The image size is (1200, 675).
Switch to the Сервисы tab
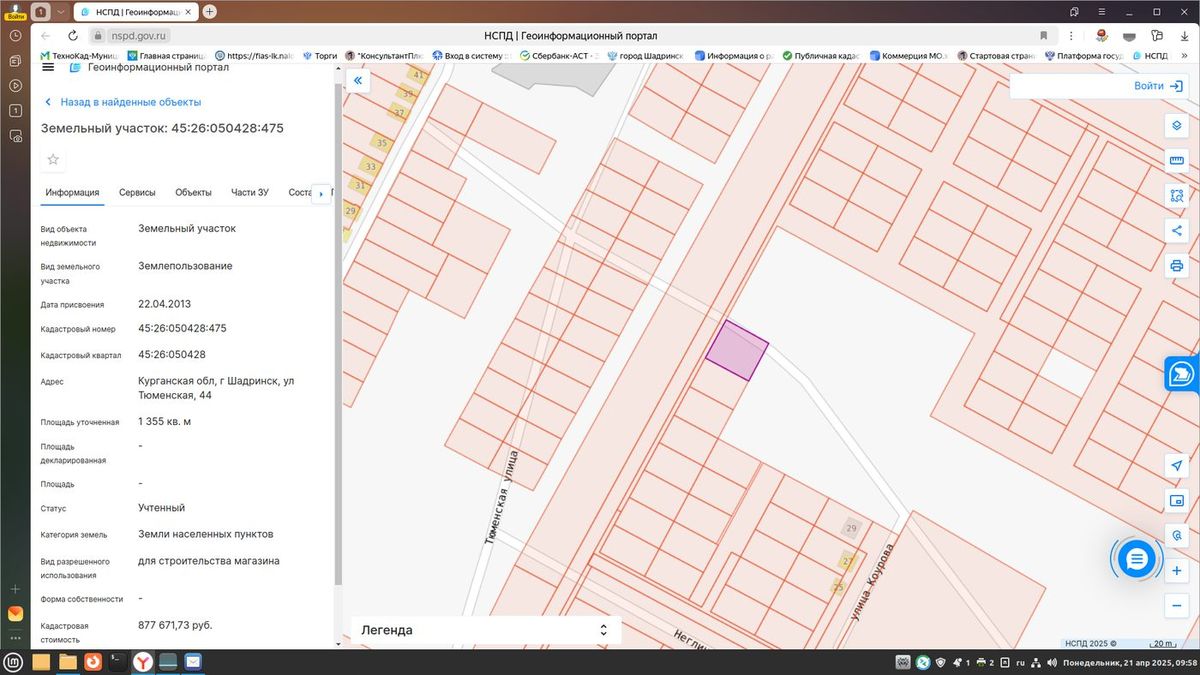tap(137, 193)
